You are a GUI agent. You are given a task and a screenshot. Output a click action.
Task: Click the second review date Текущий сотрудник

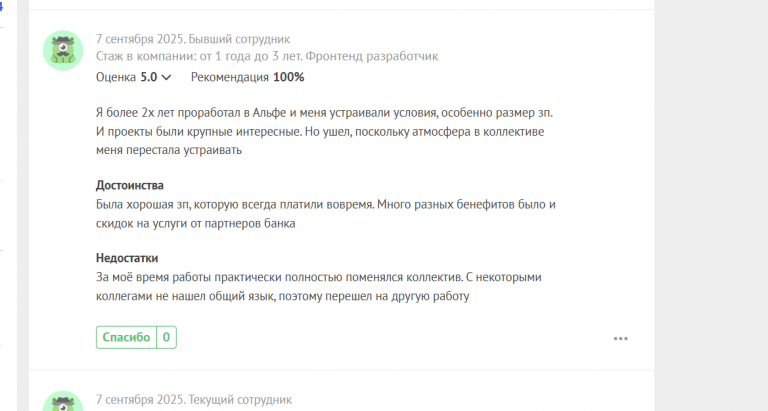(x=194, y=399)
